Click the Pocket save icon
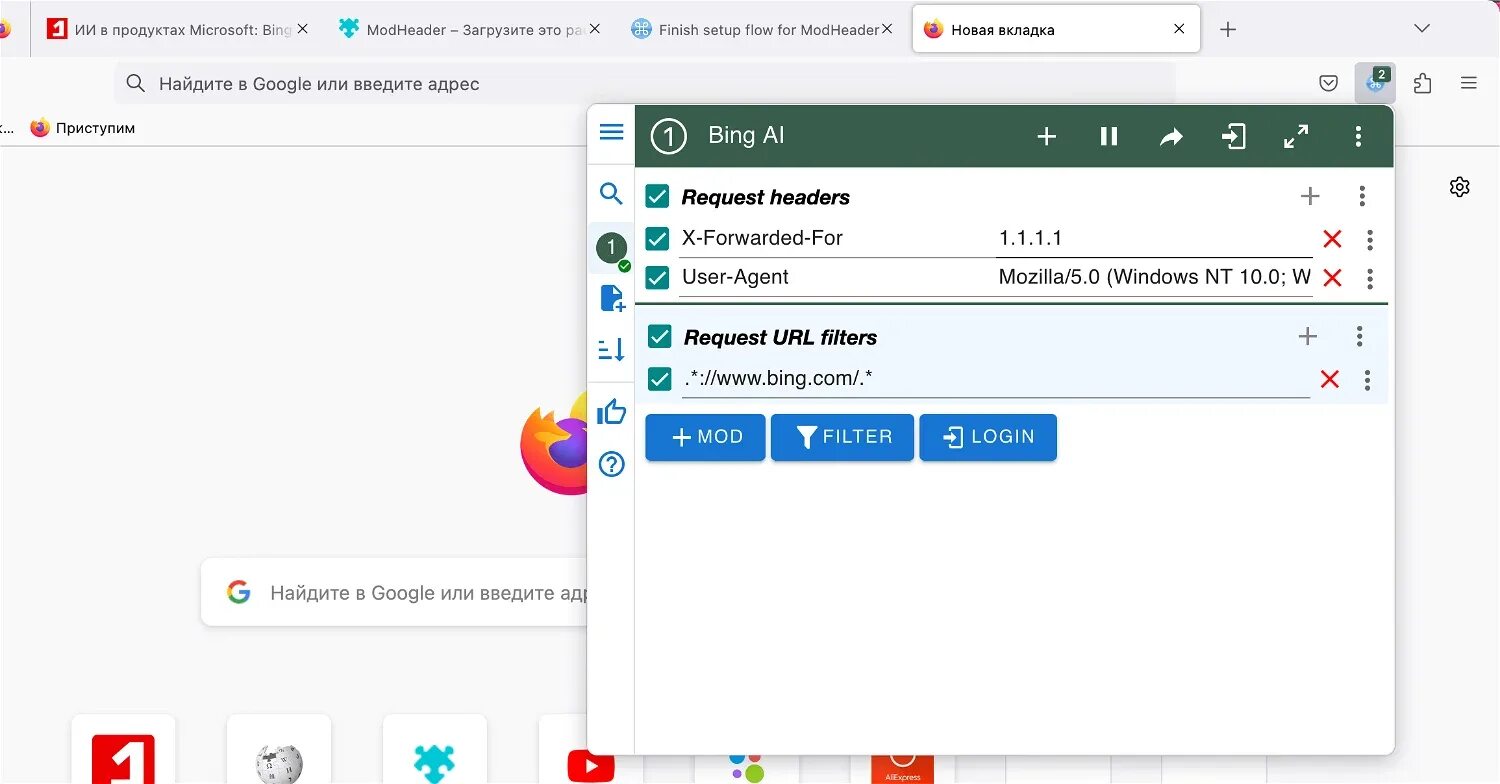 [x=1328, y=84]
